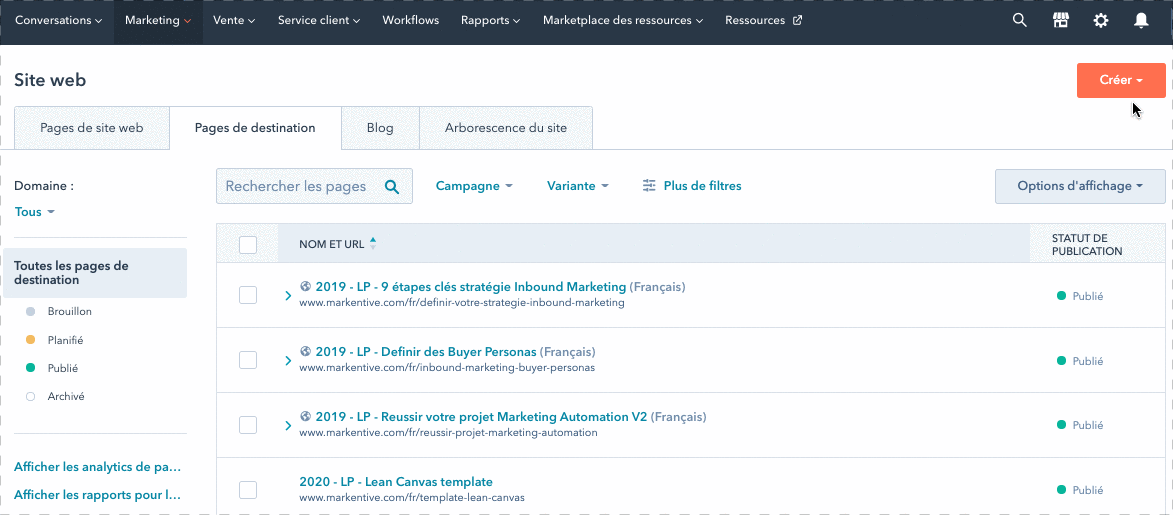Open 2019 - LP - Definir des Buyer Personas
The width and height of the screenshot is (1173, 515).
click(426, 351)
